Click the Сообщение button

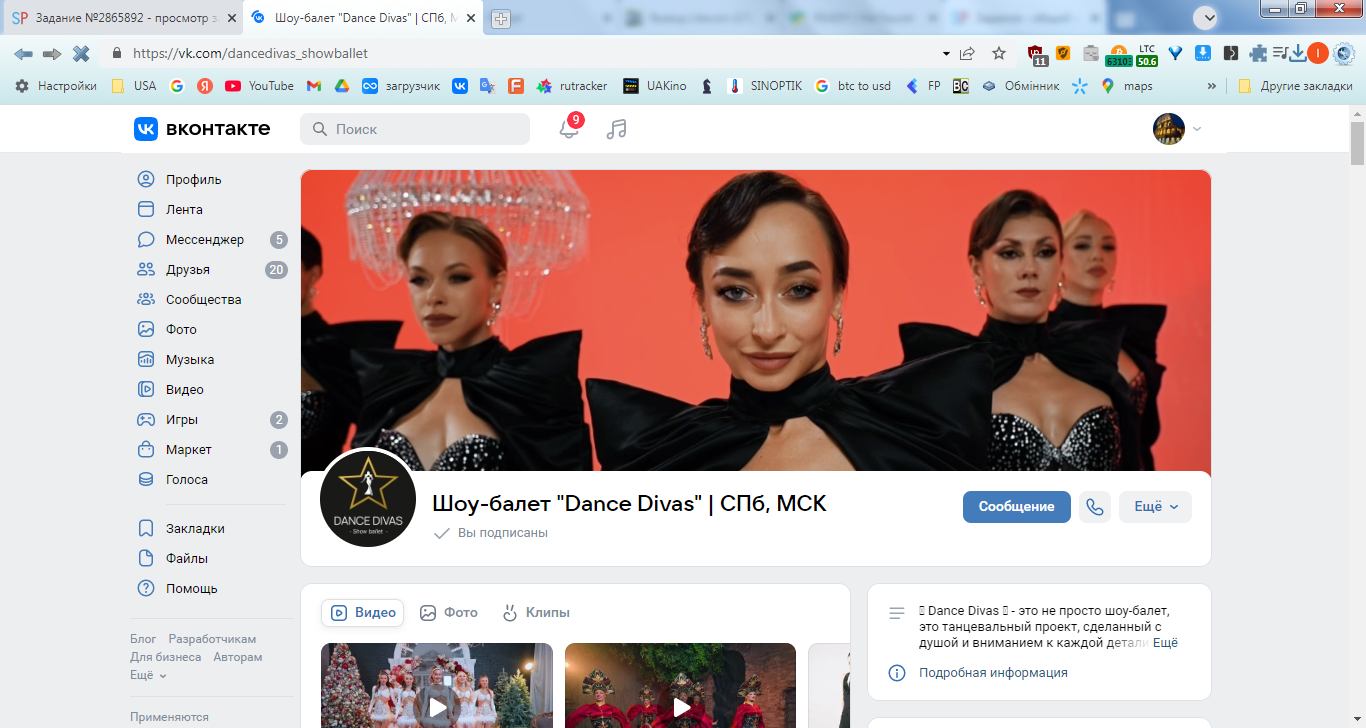(x=1016, y=507)
